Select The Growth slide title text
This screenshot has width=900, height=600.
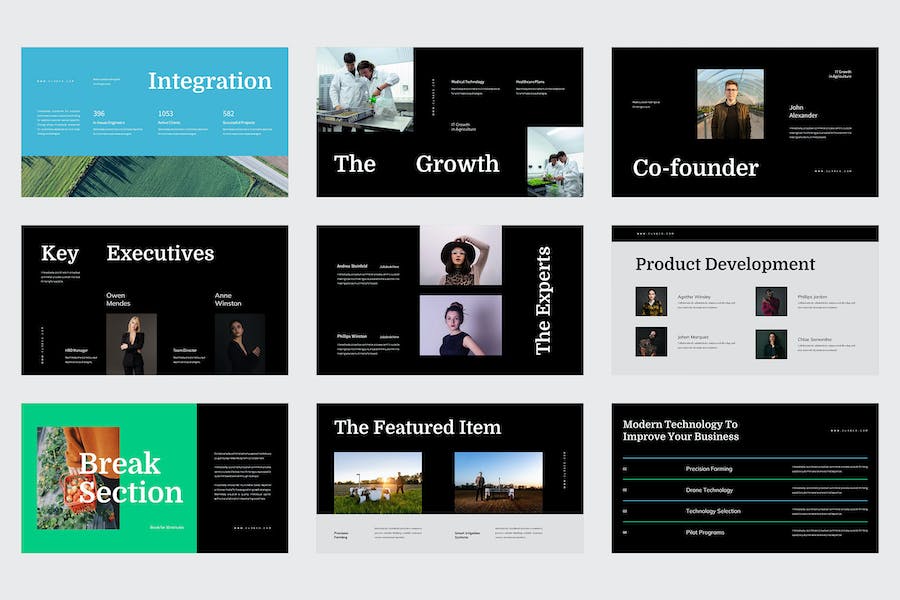pyautogui.click(x=417, y=164)
